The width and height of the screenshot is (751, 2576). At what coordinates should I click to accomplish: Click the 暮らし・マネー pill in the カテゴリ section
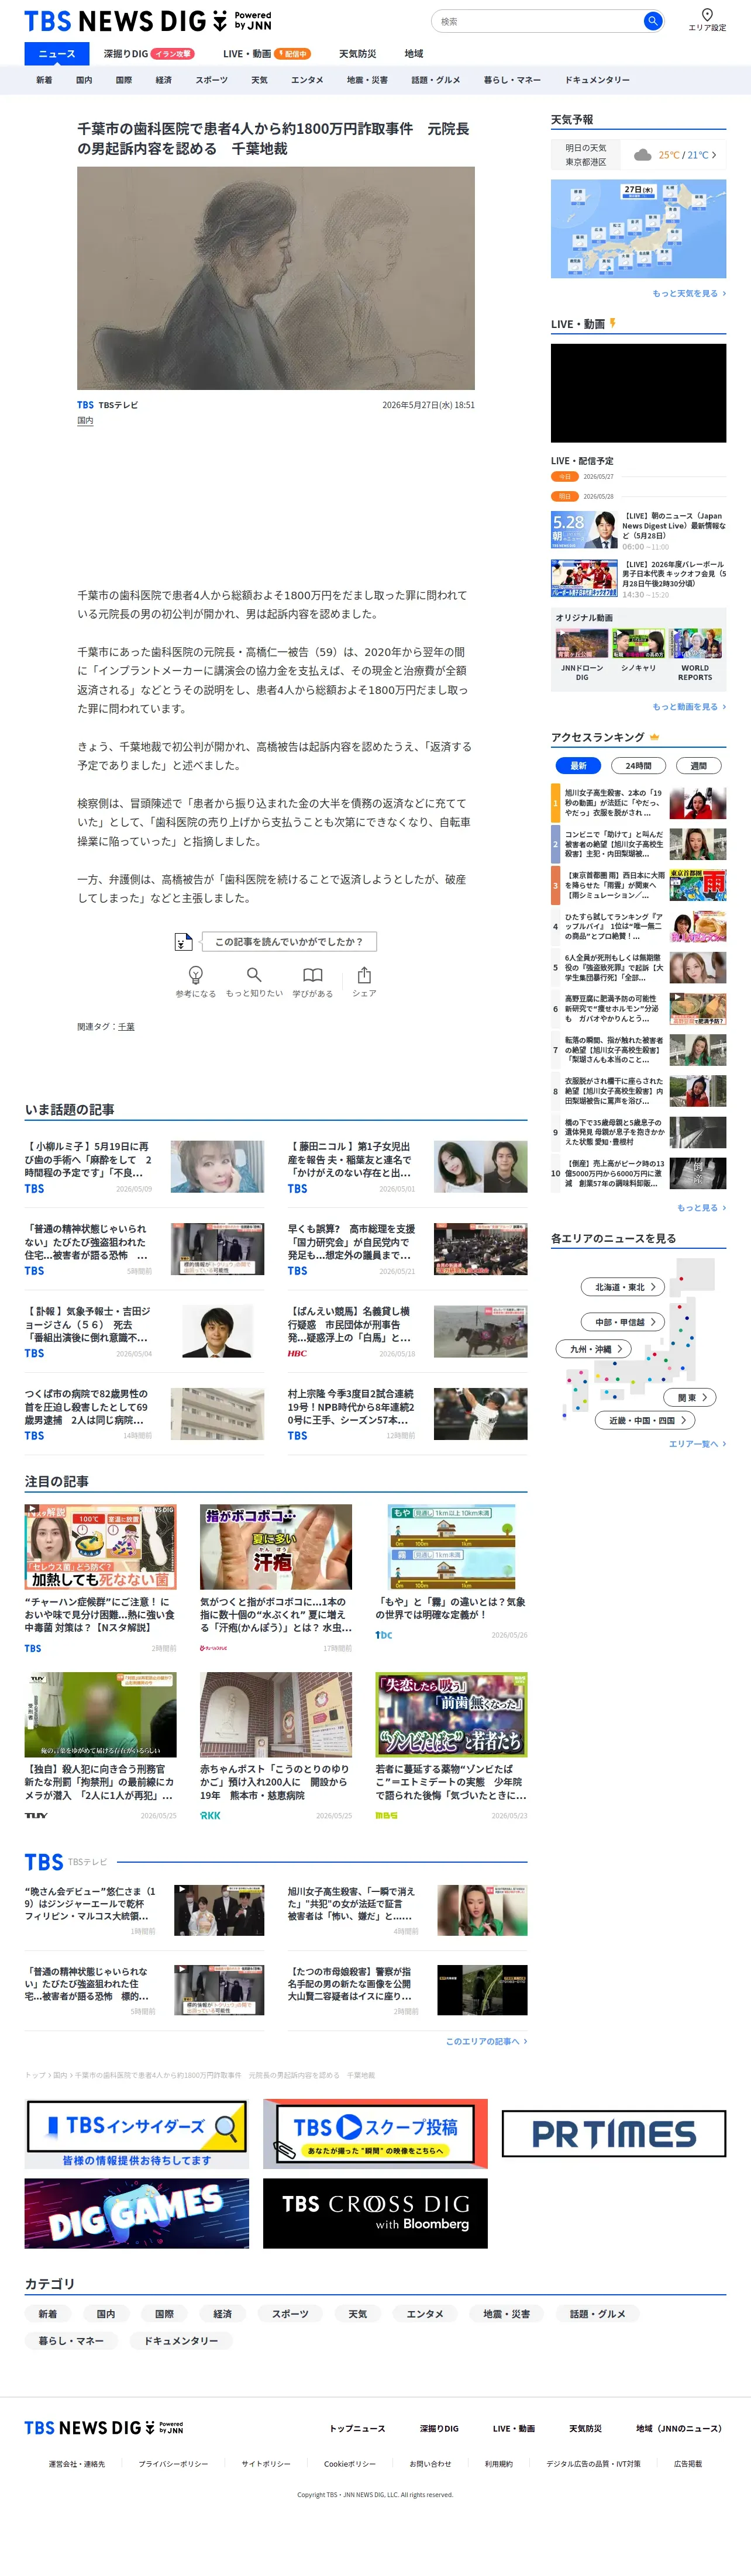point(72,2341)
